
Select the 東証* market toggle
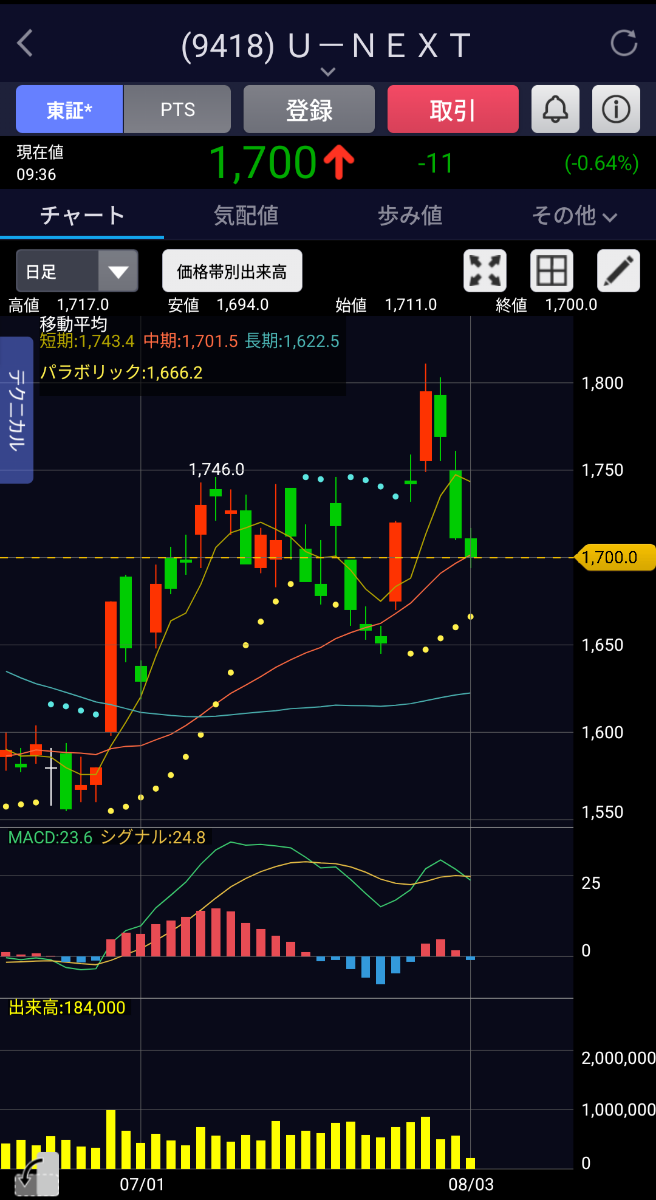pos(69,109)
